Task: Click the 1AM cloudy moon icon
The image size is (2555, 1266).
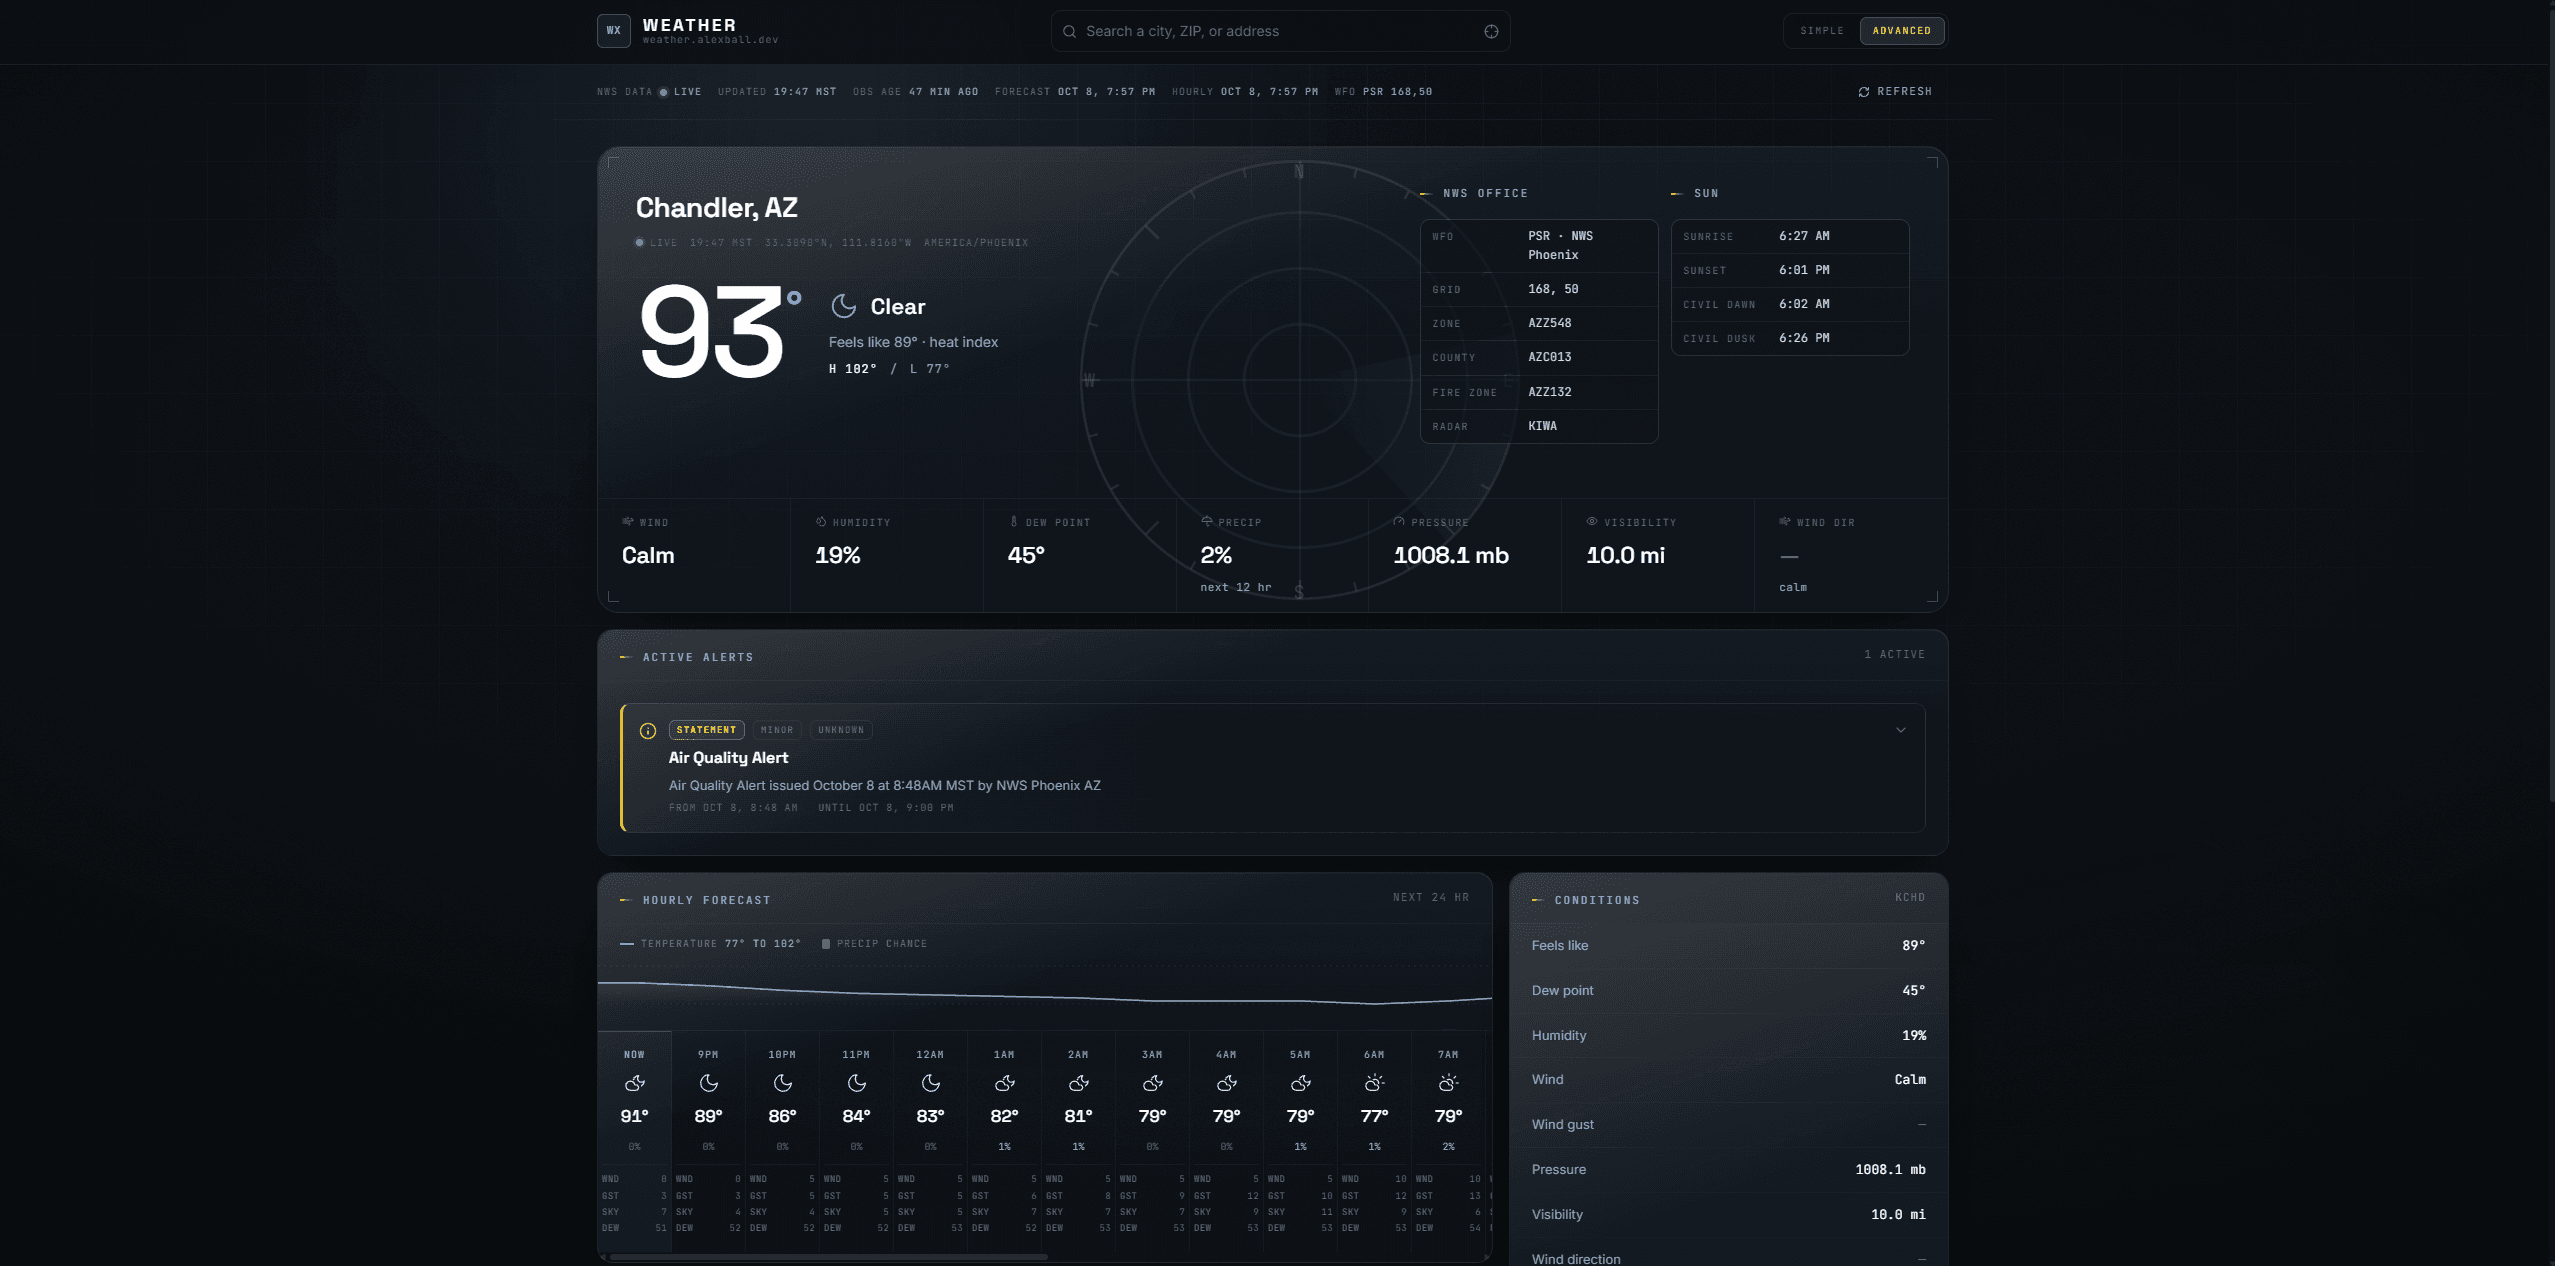Action: click(1005, 1083)
